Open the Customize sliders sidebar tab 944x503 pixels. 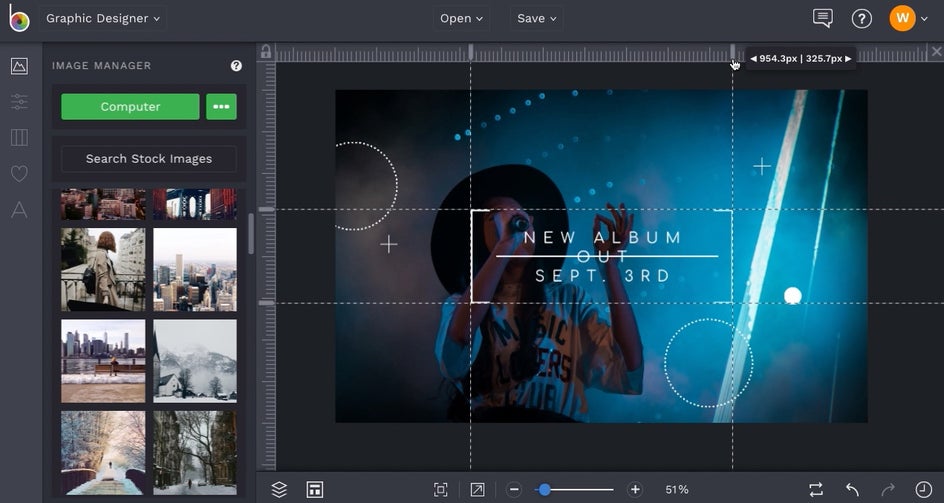(19, 102)
